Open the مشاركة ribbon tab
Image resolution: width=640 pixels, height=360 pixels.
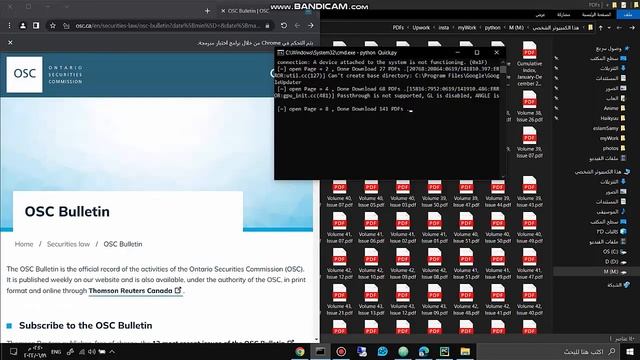point(563,14)
